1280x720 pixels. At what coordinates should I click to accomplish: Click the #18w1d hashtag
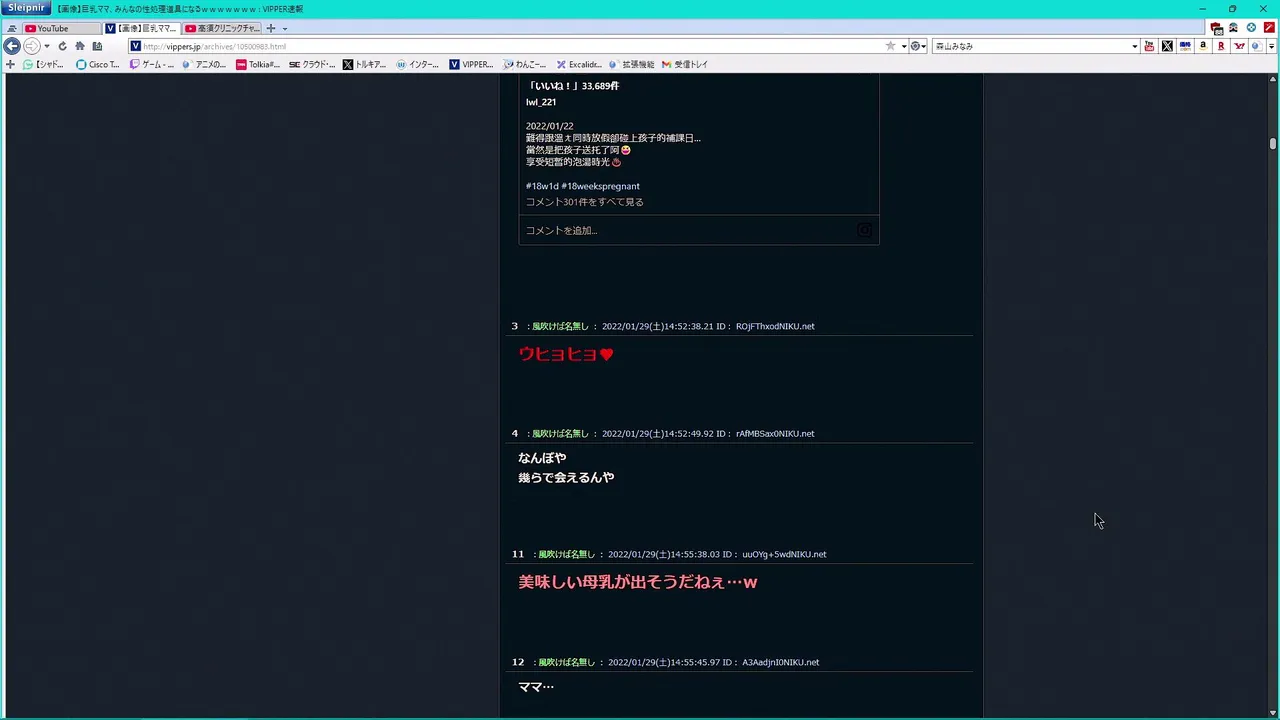(542, 186)
